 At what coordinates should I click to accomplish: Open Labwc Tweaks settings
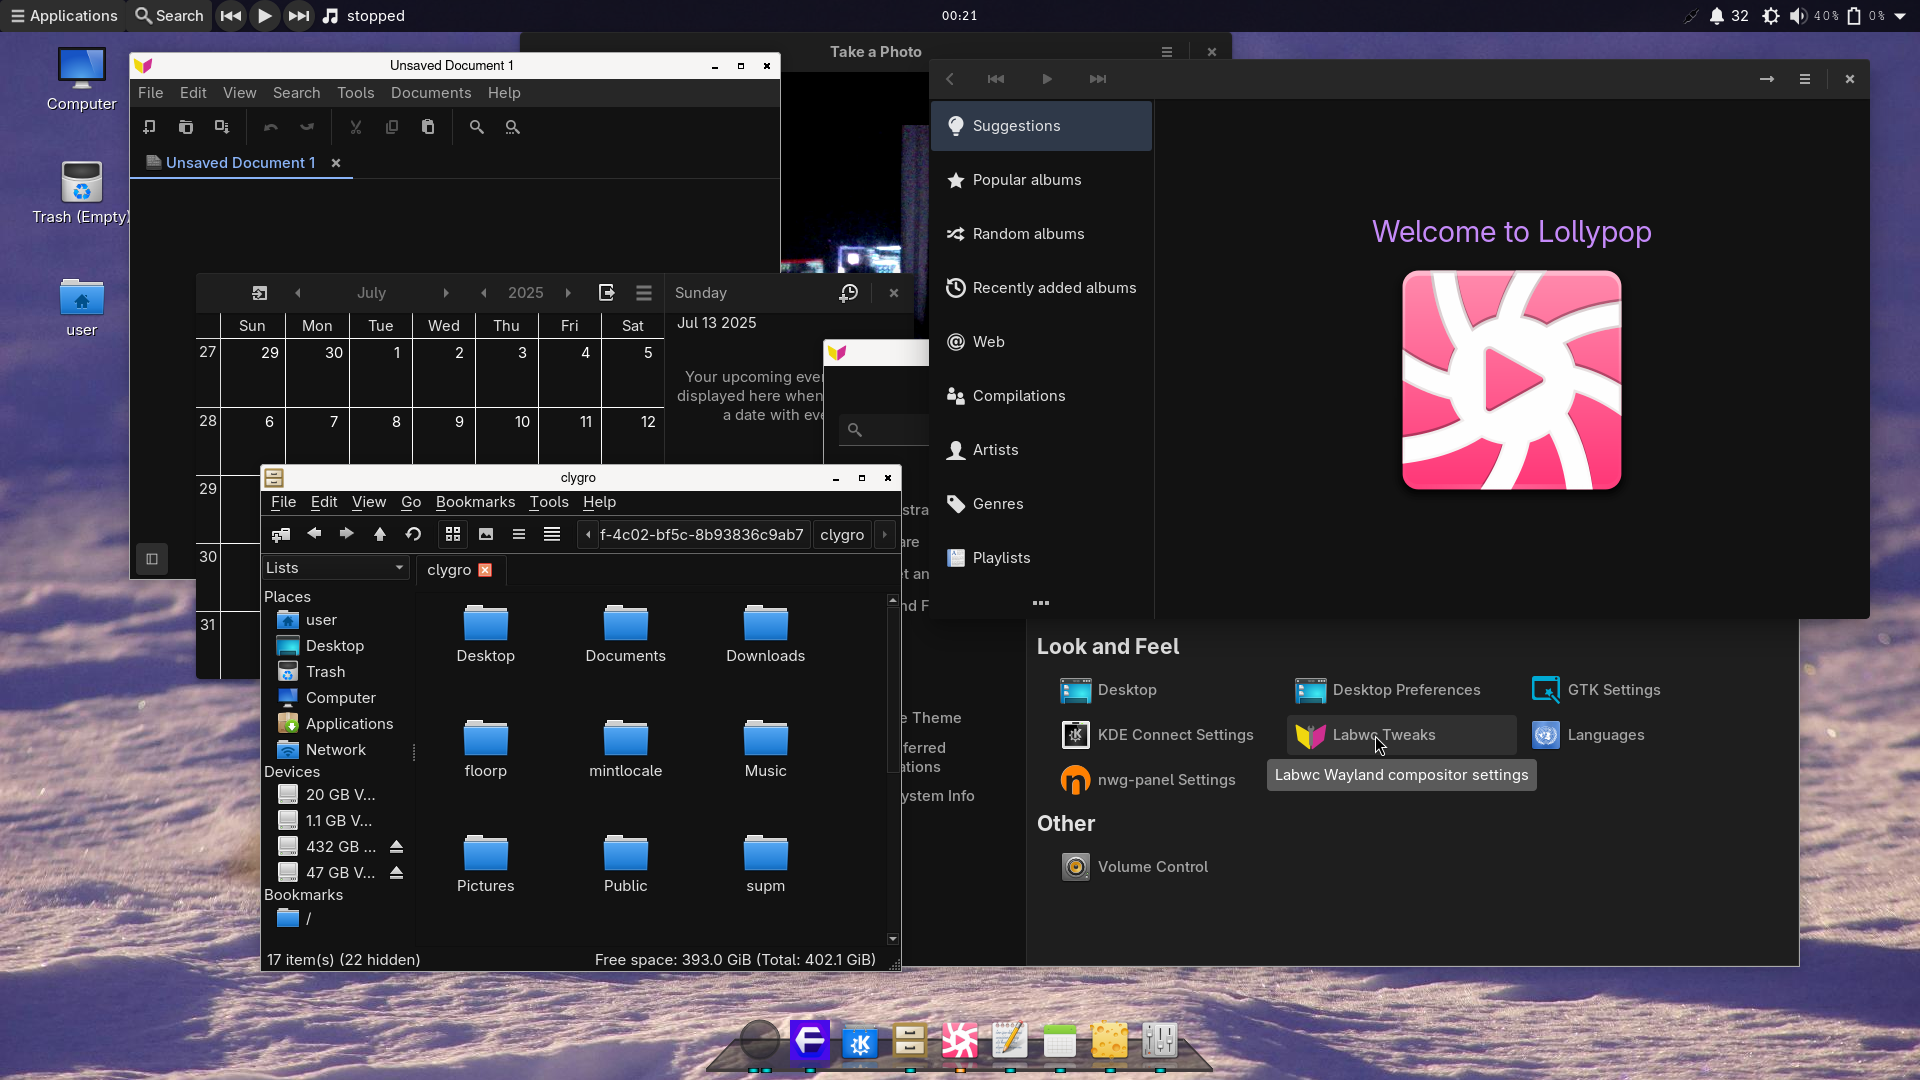(1383, 735)
